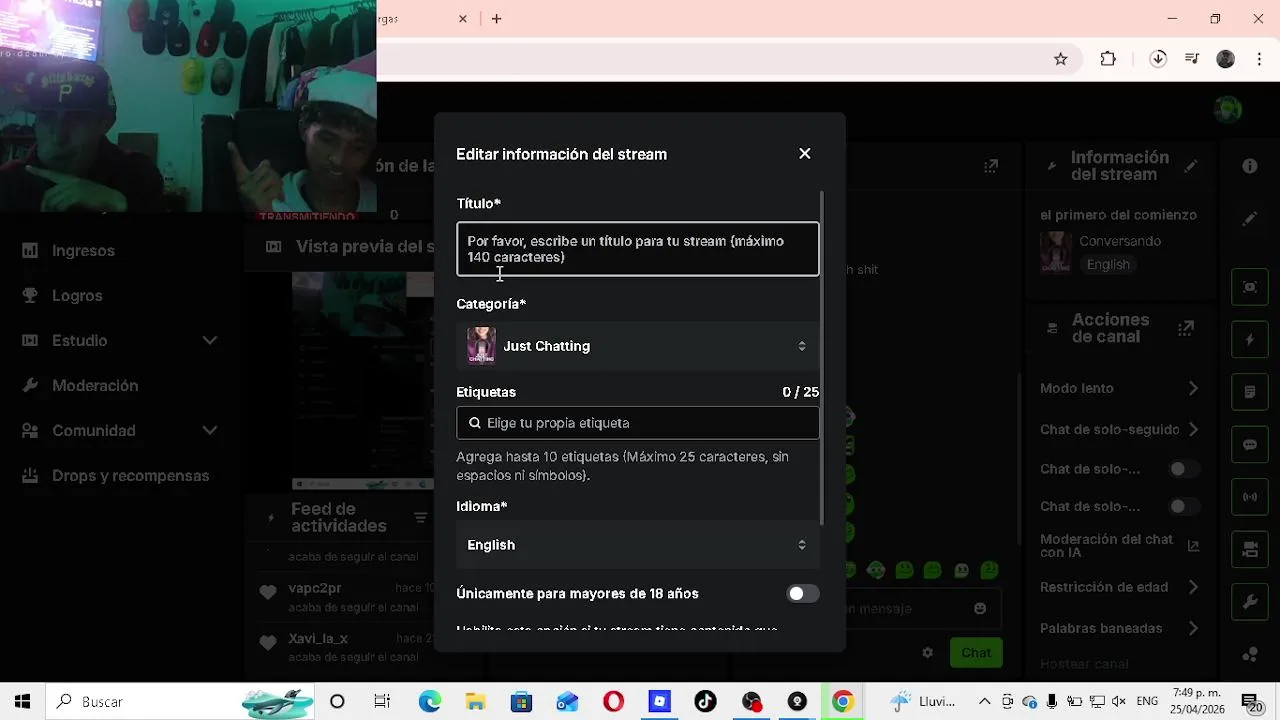
Task: Open a new browser tab
Action: coord(496,19)
